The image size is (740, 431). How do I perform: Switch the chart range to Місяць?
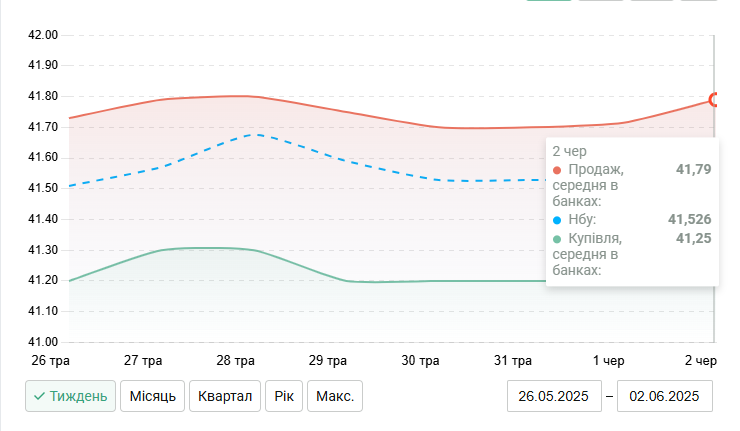(152, 396)
